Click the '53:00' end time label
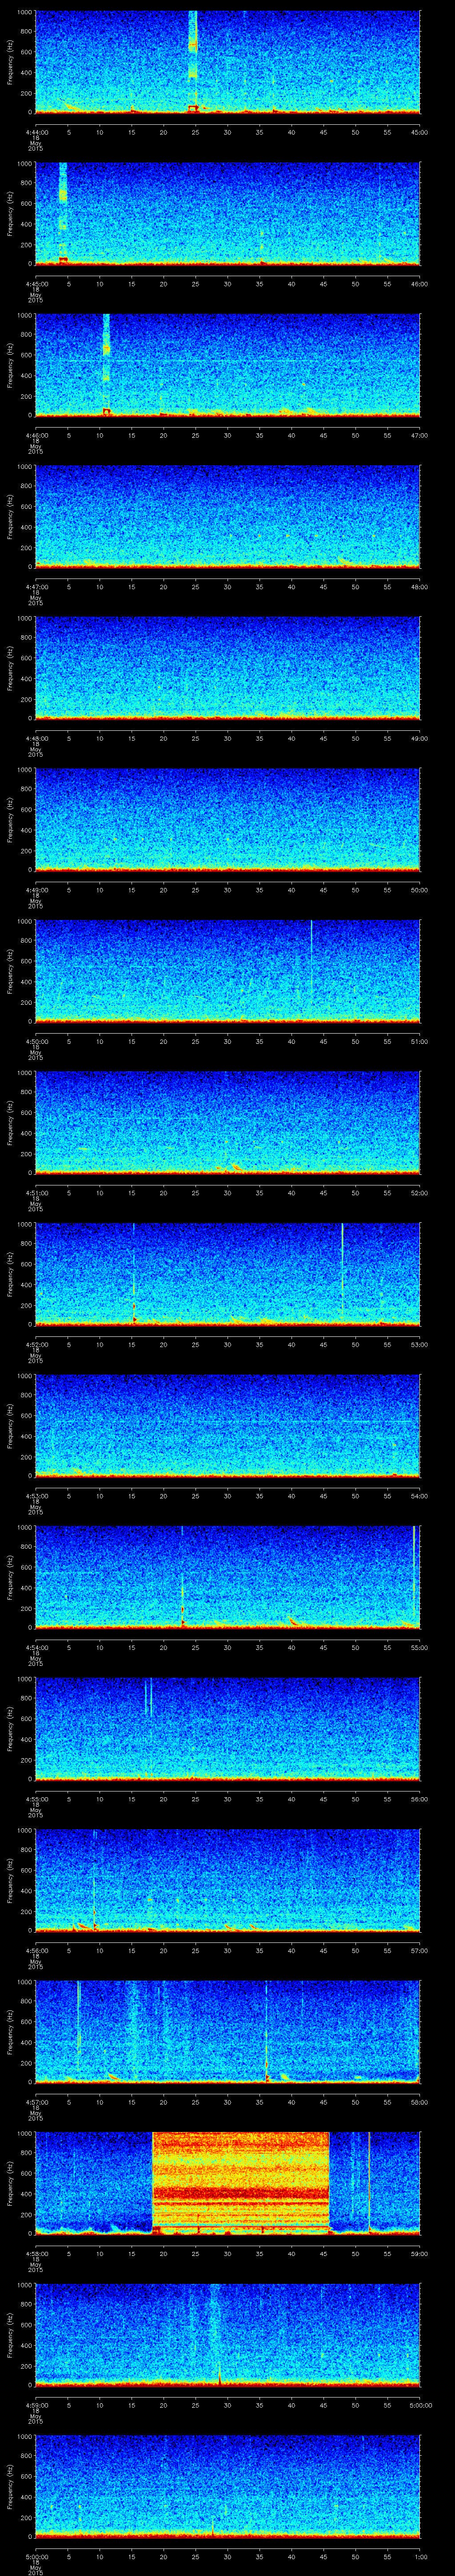 pyautogui.click(x=419, y=1344)
